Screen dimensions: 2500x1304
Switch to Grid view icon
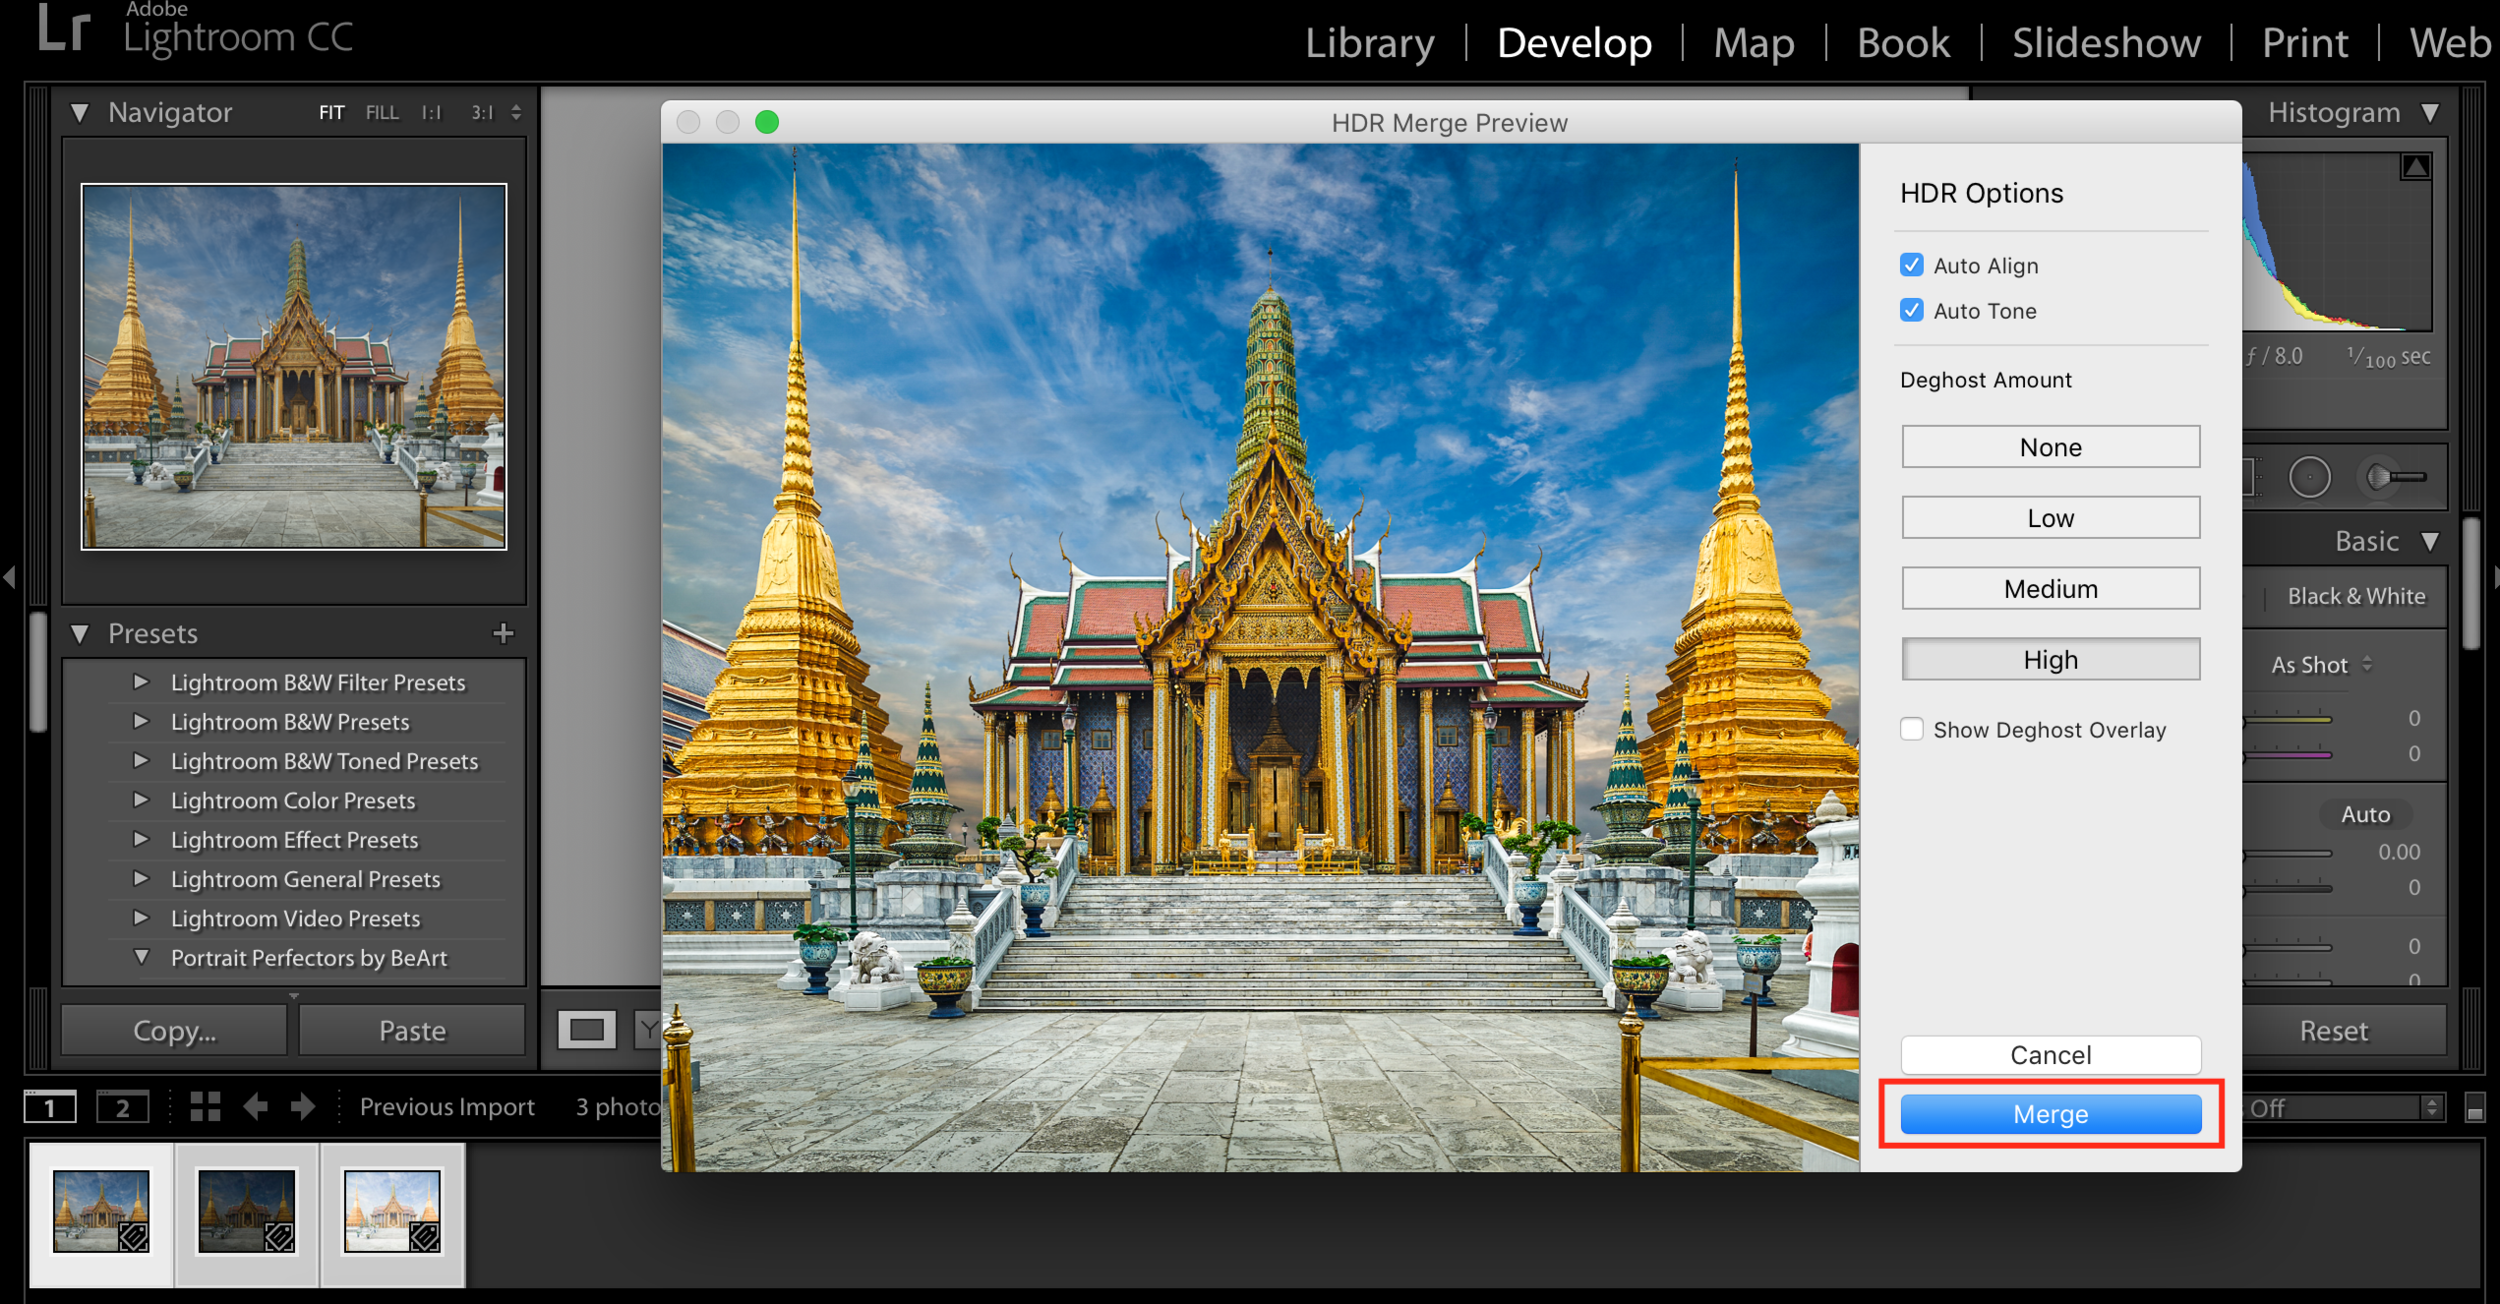[205, 1106]
